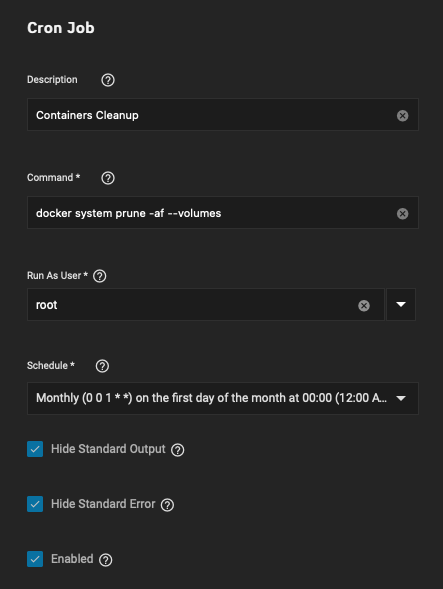Open the Monthly schedule dropdown
Viewport: 443px width, 589px height.
pyautogui.click(x=223, y=398)
